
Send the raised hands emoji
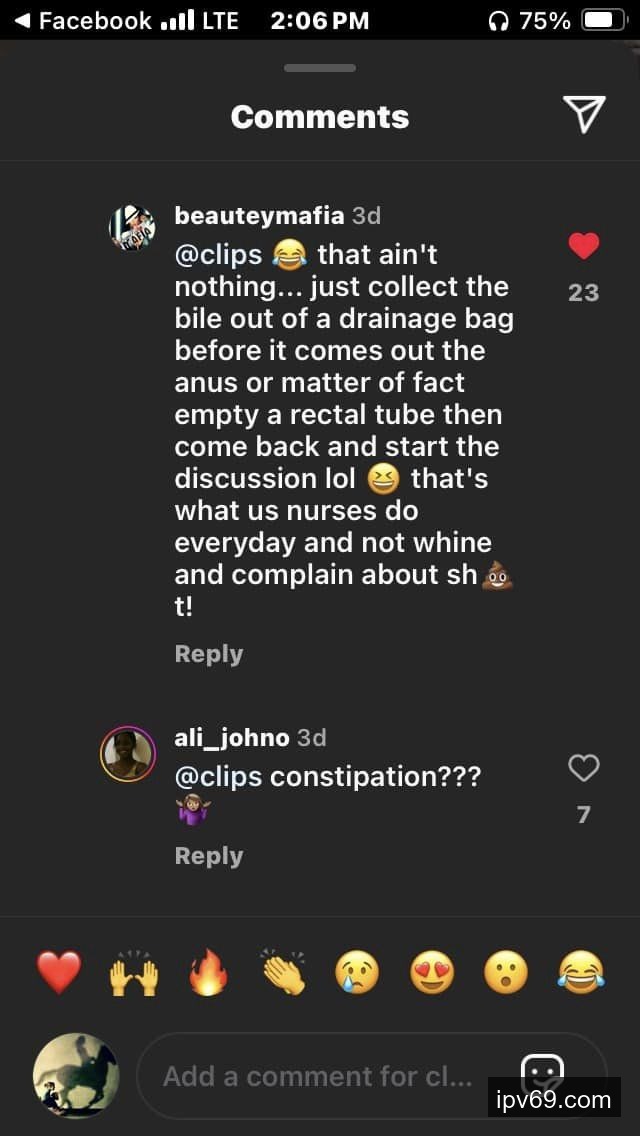(x=133, y=972)
